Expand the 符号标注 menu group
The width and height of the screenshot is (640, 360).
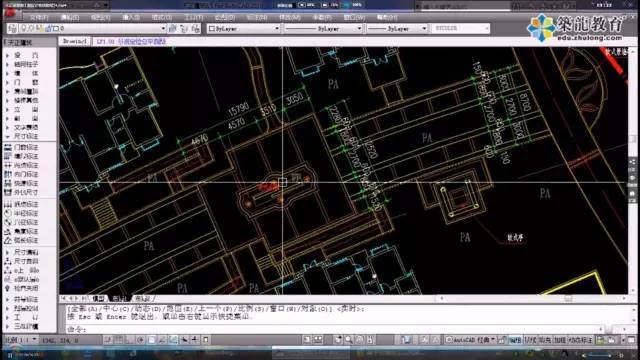pos(22,299)
